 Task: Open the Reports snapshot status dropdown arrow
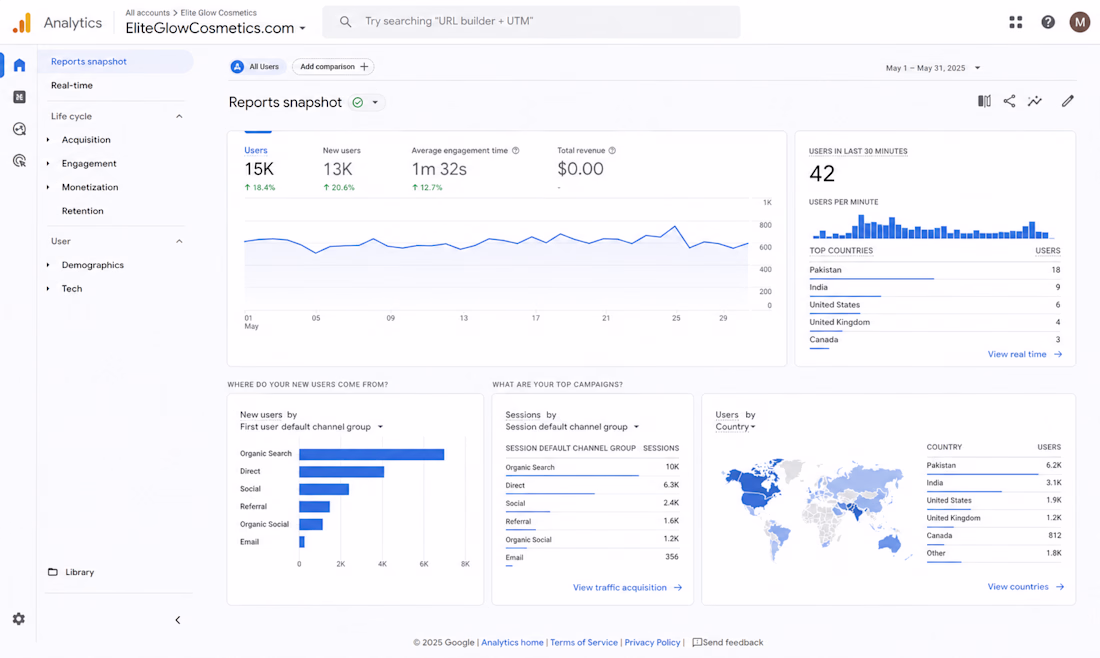pos(375,102)
